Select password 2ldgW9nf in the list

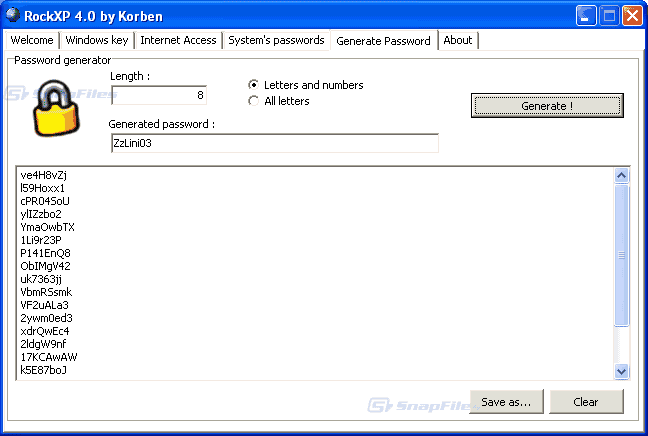[x=43, y=344]
